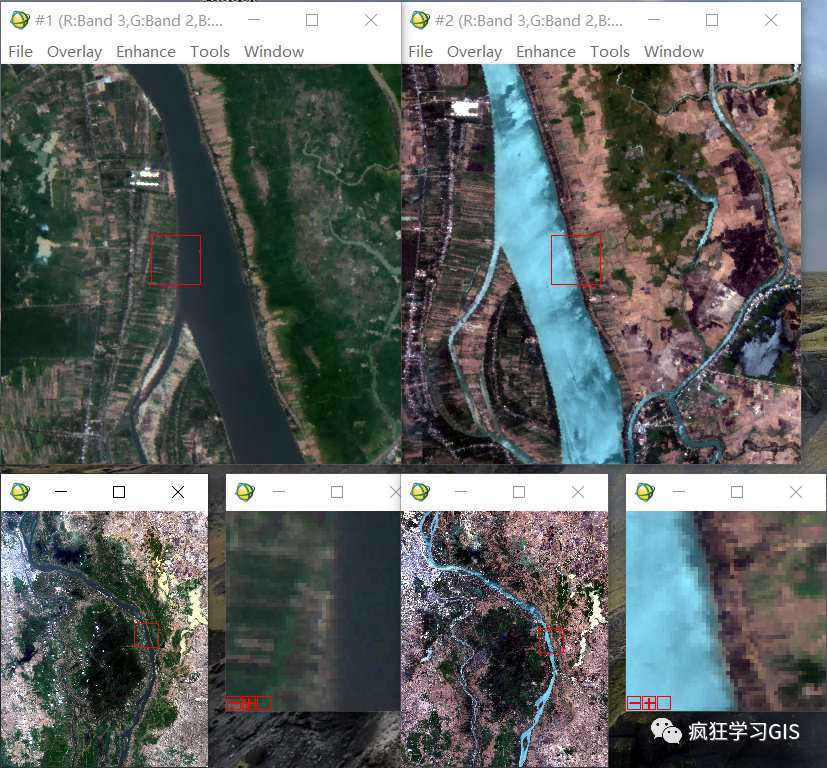Image resolution: width=827 pixels, height=768 pixels.
Task: Maximize the #2 display window
Action: 712,20
